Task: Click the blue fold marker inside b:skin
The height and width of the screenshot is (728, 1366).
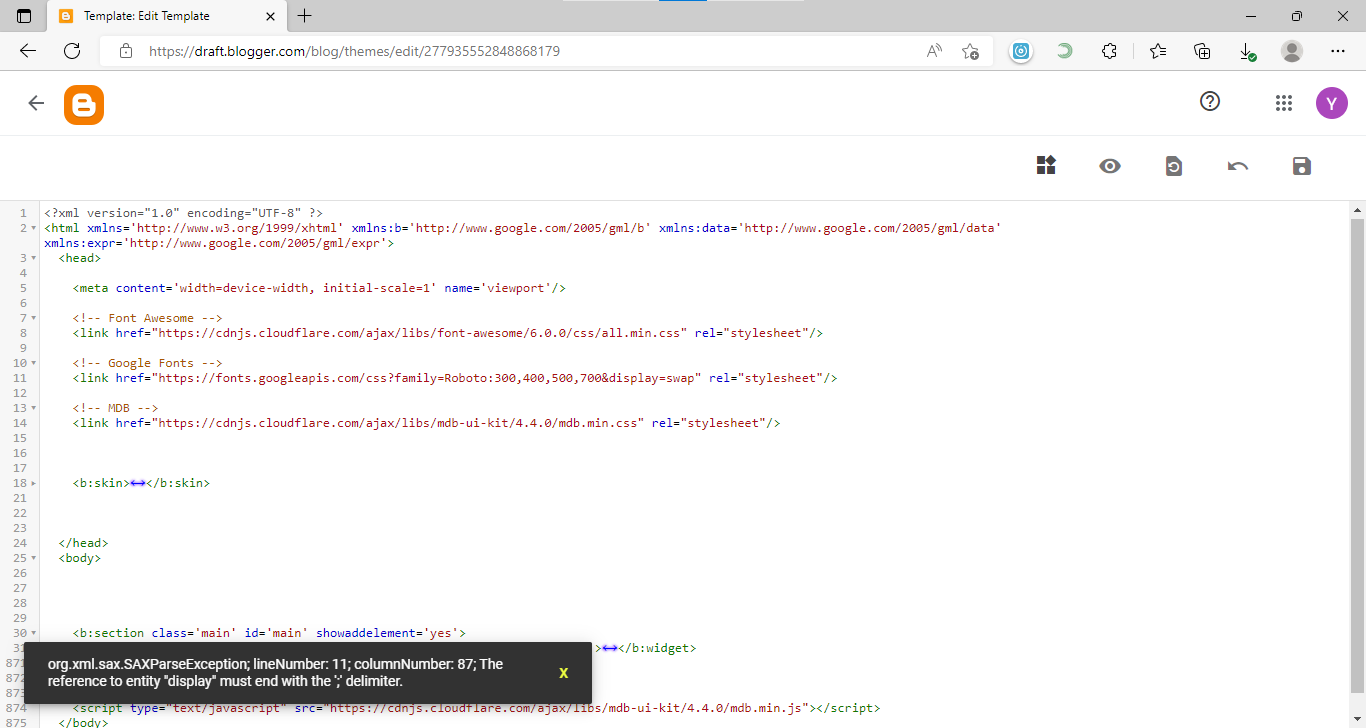Action: point(138,483)
